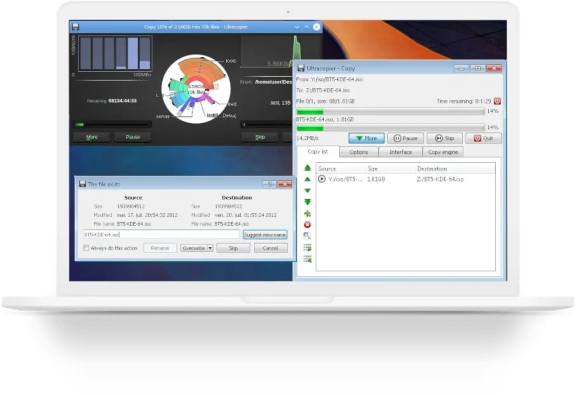Select the Interface tab

coord(400,152)
